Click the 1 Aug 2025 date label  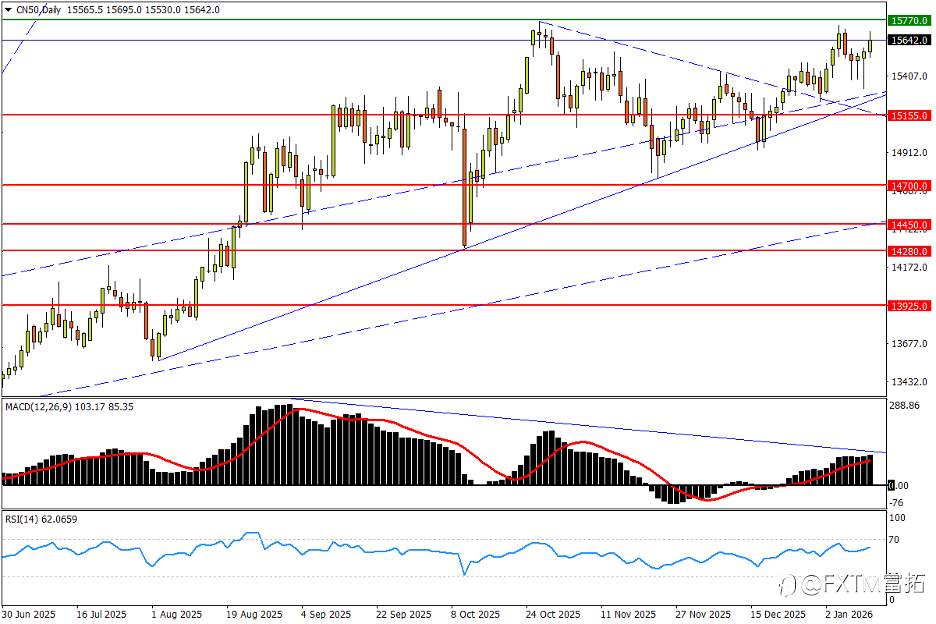pos(176,614)
